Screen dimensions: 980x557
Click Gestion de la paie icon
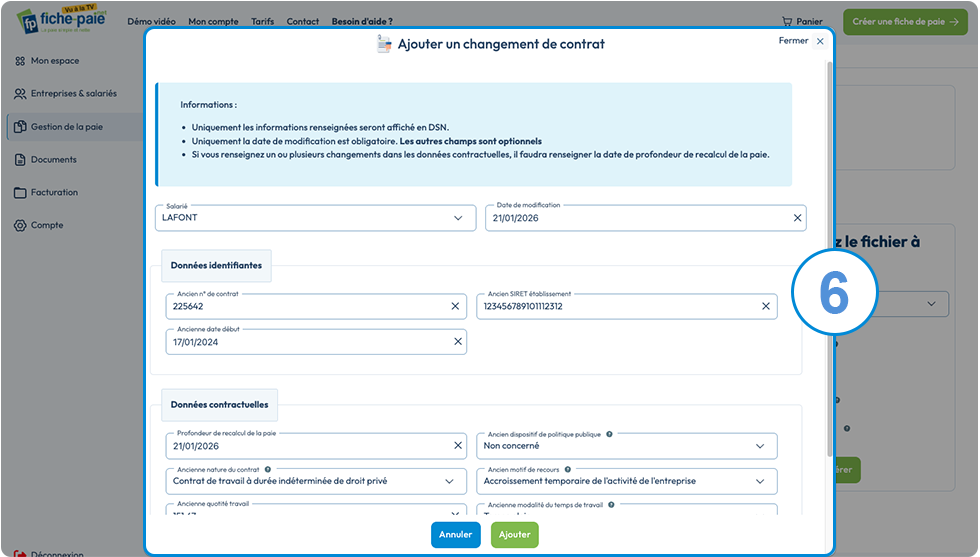point(20,126)
